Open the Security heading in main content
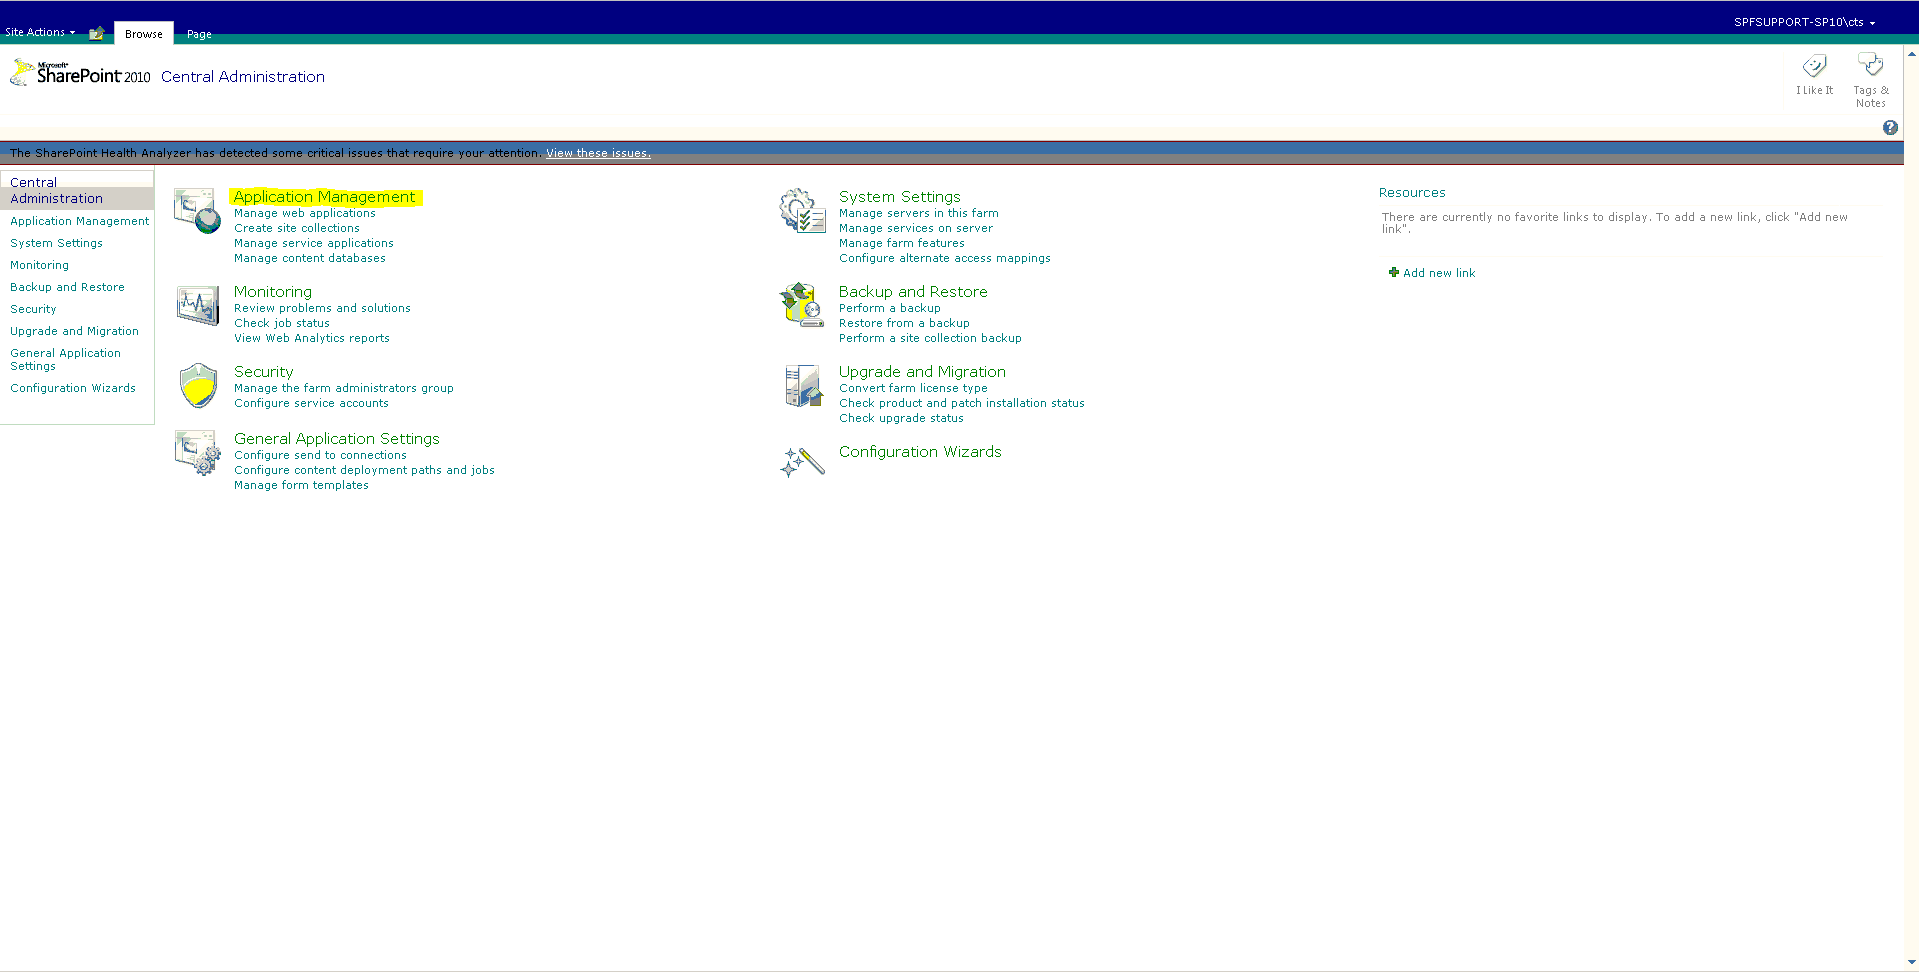 (264, 372)
